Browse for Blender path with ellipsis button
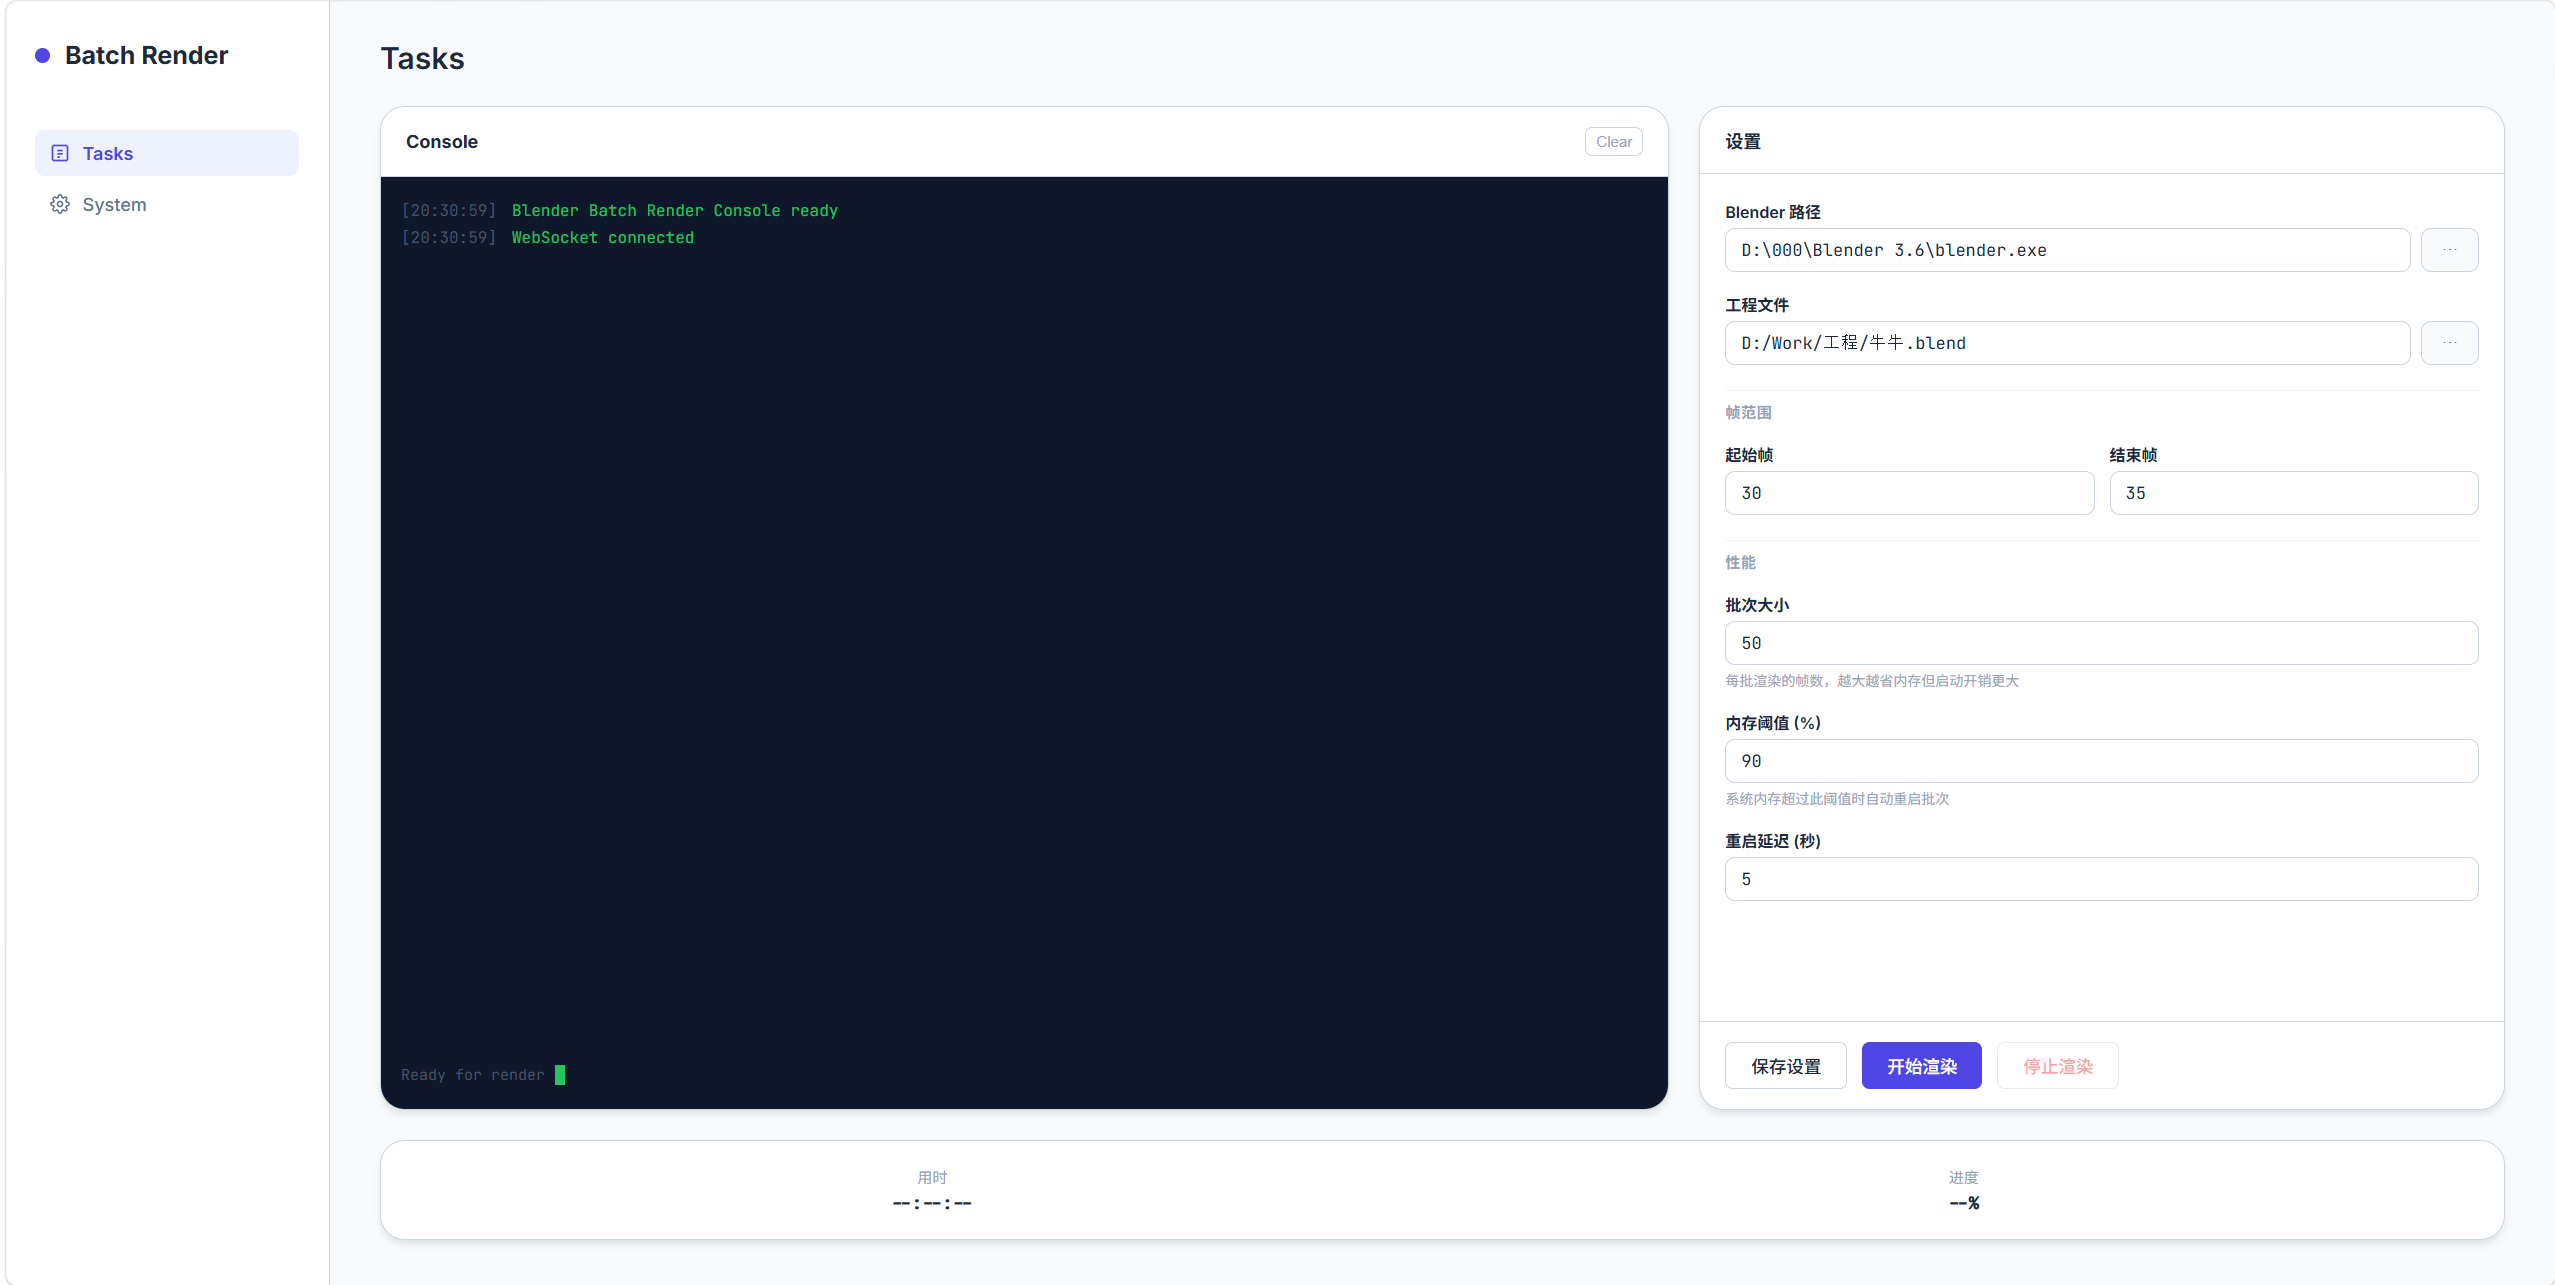Screen dimensions: 2555x1285 [2449, 250]
